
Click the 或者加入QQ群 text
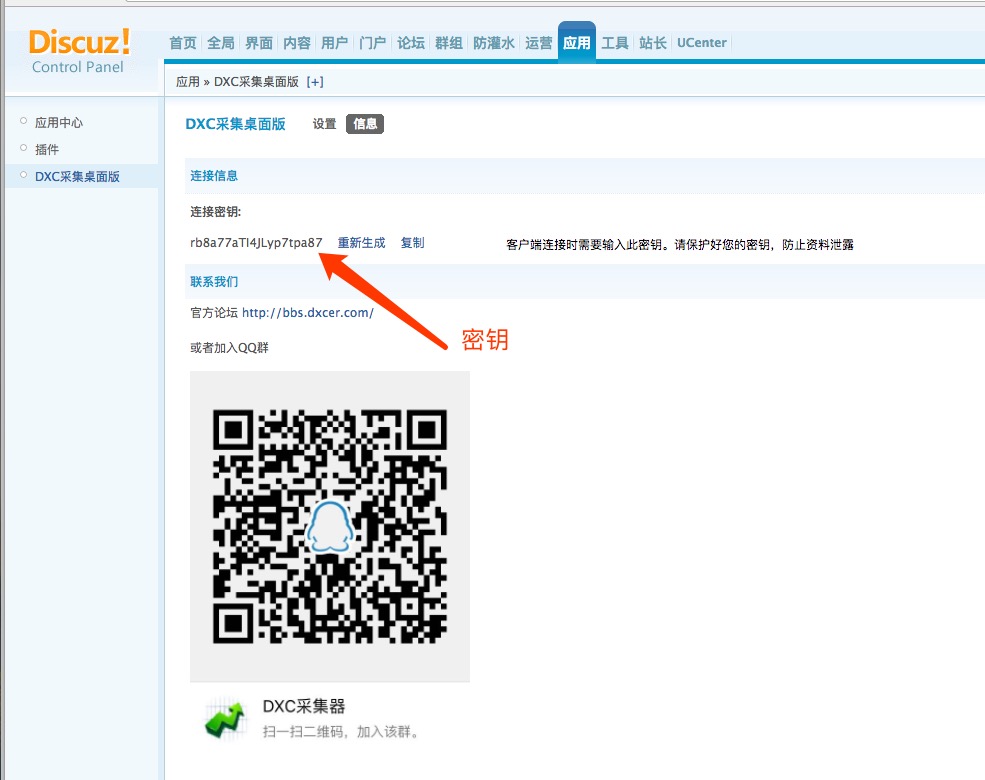coord(229,347)
